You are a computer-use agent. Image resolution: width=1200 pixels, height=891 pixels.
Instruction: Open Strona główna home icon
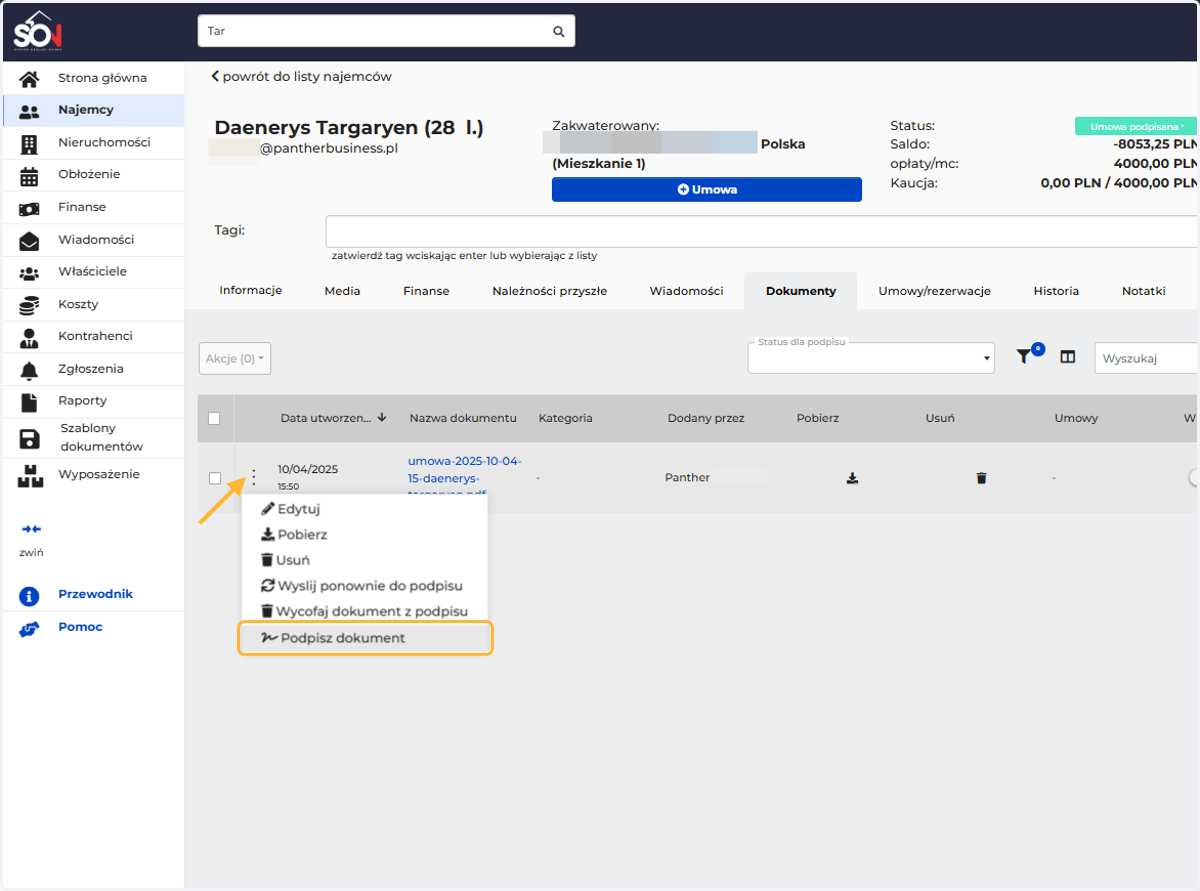click(x=29, y=78)
